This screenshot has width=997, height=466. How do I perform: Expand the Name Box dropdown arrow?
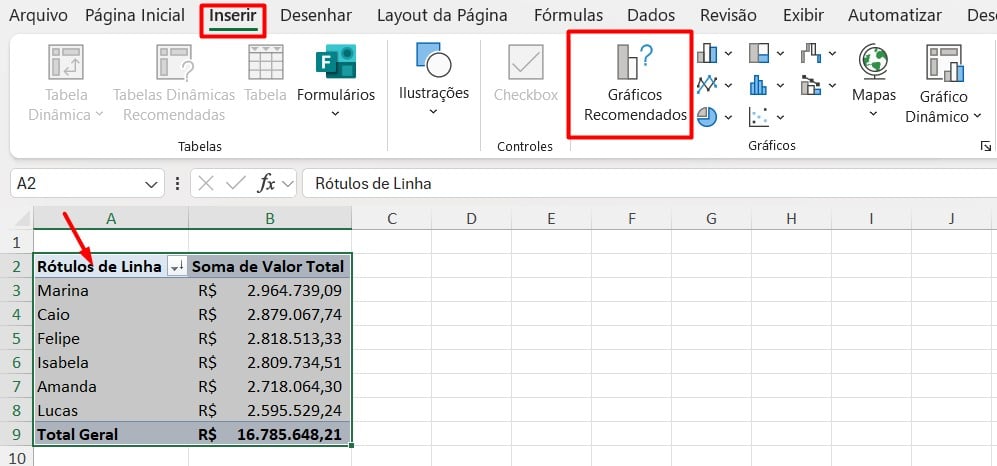(151, 184)
